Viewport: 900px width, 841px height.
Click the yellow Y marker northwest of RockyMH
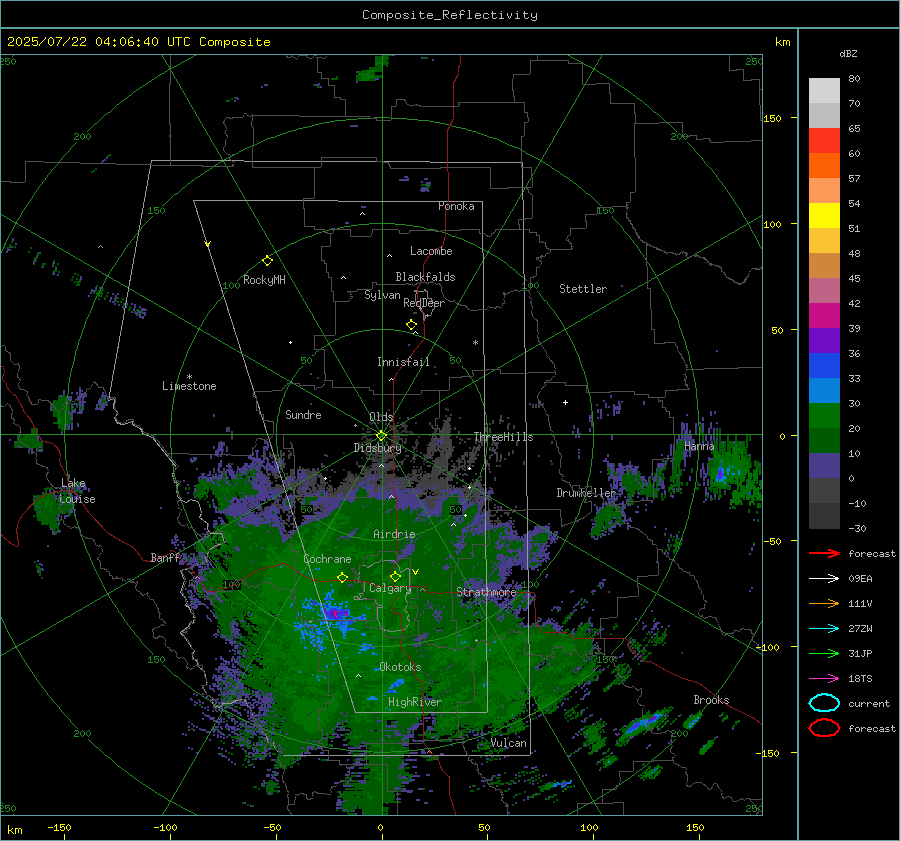pyautogui.click(x=208, y=244)
